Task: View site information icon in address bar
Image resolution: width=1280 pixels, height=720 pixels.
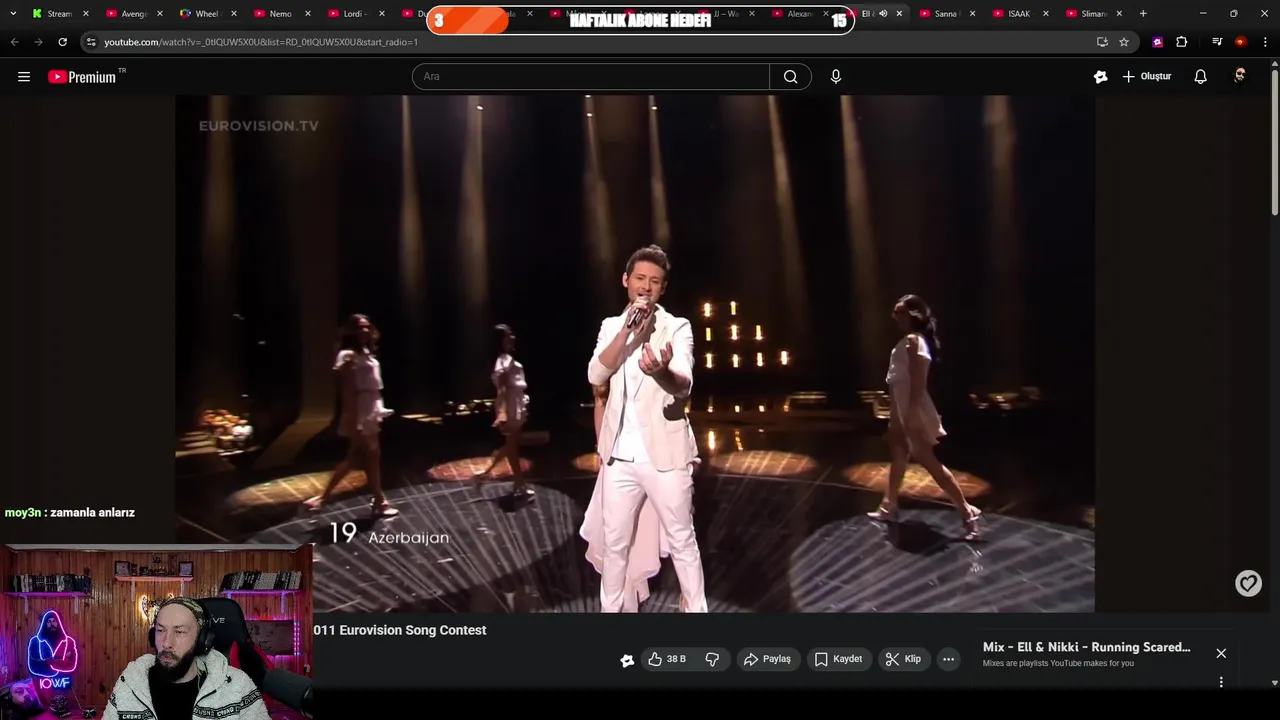Action: (91, 42)
